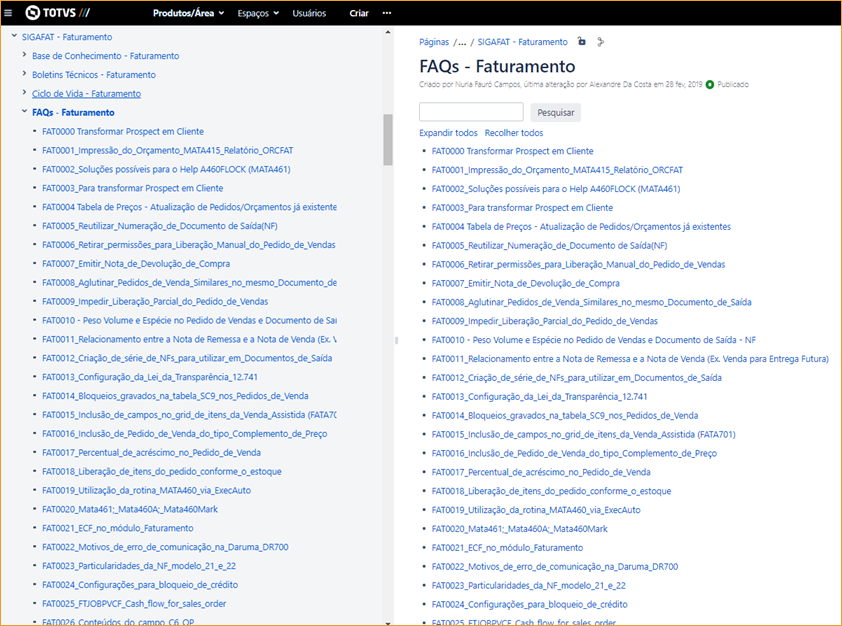Click the sidebar scrollbar down arrow
Viewport: 842px width, 626px height.
(388, 622)
